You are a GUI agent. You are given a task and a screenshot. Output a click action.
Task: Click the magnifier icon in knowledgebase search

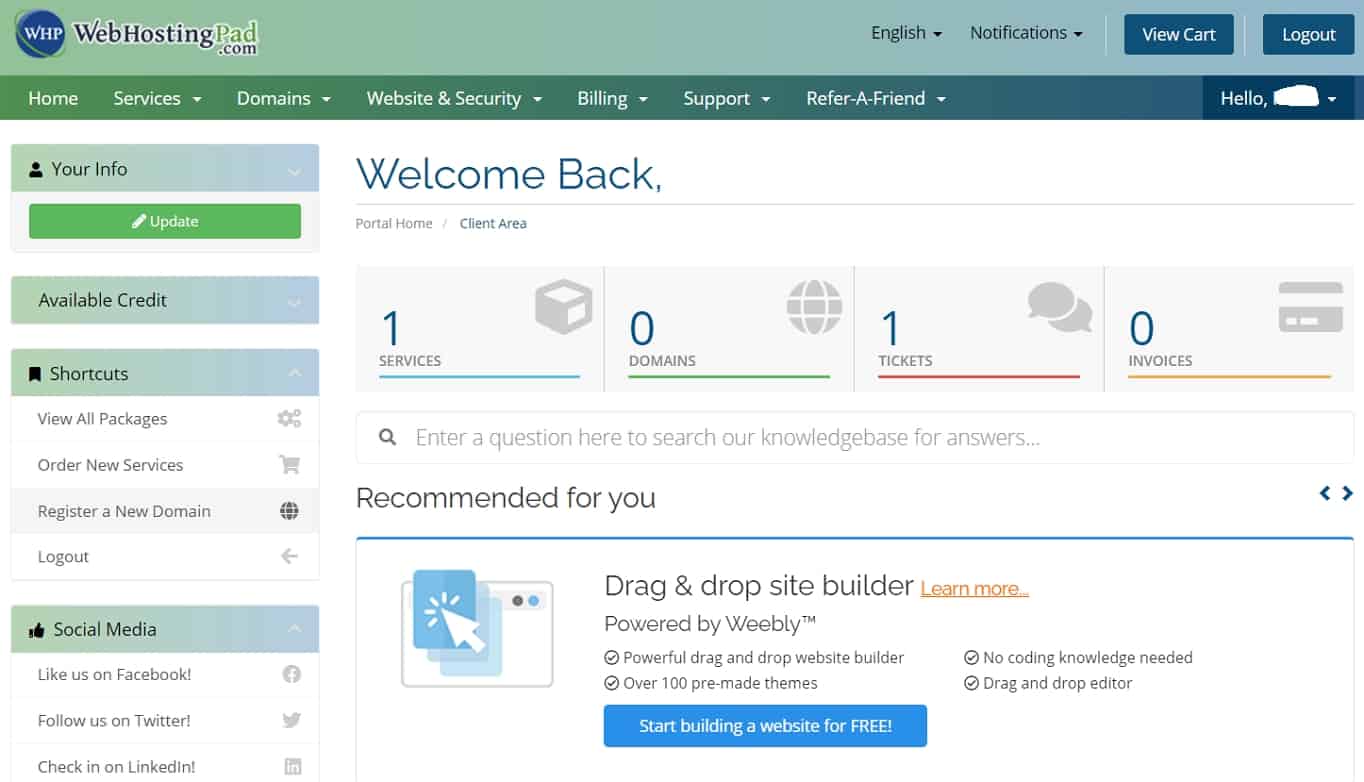point(388,437)
